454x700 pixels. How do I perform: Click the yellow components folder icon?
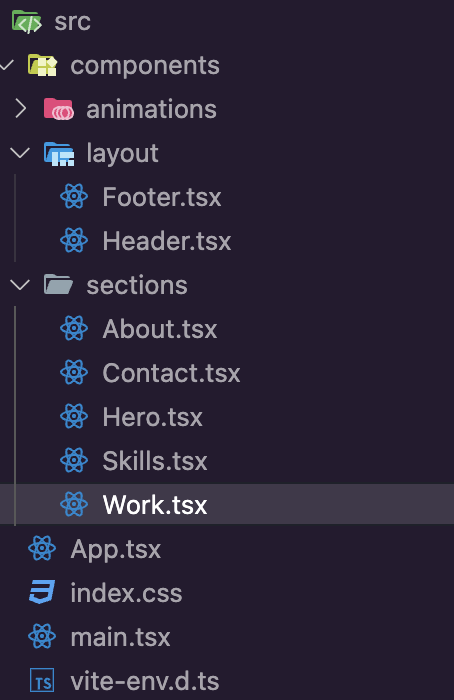(42, 65)
